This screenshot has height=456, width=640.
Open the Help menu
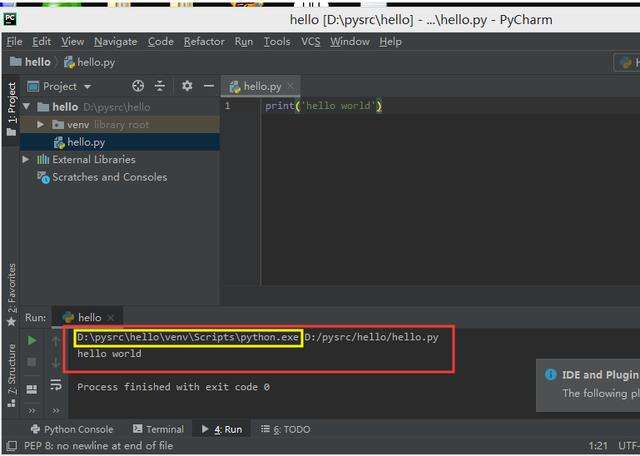pyautogui.click(x=391, y=42)
